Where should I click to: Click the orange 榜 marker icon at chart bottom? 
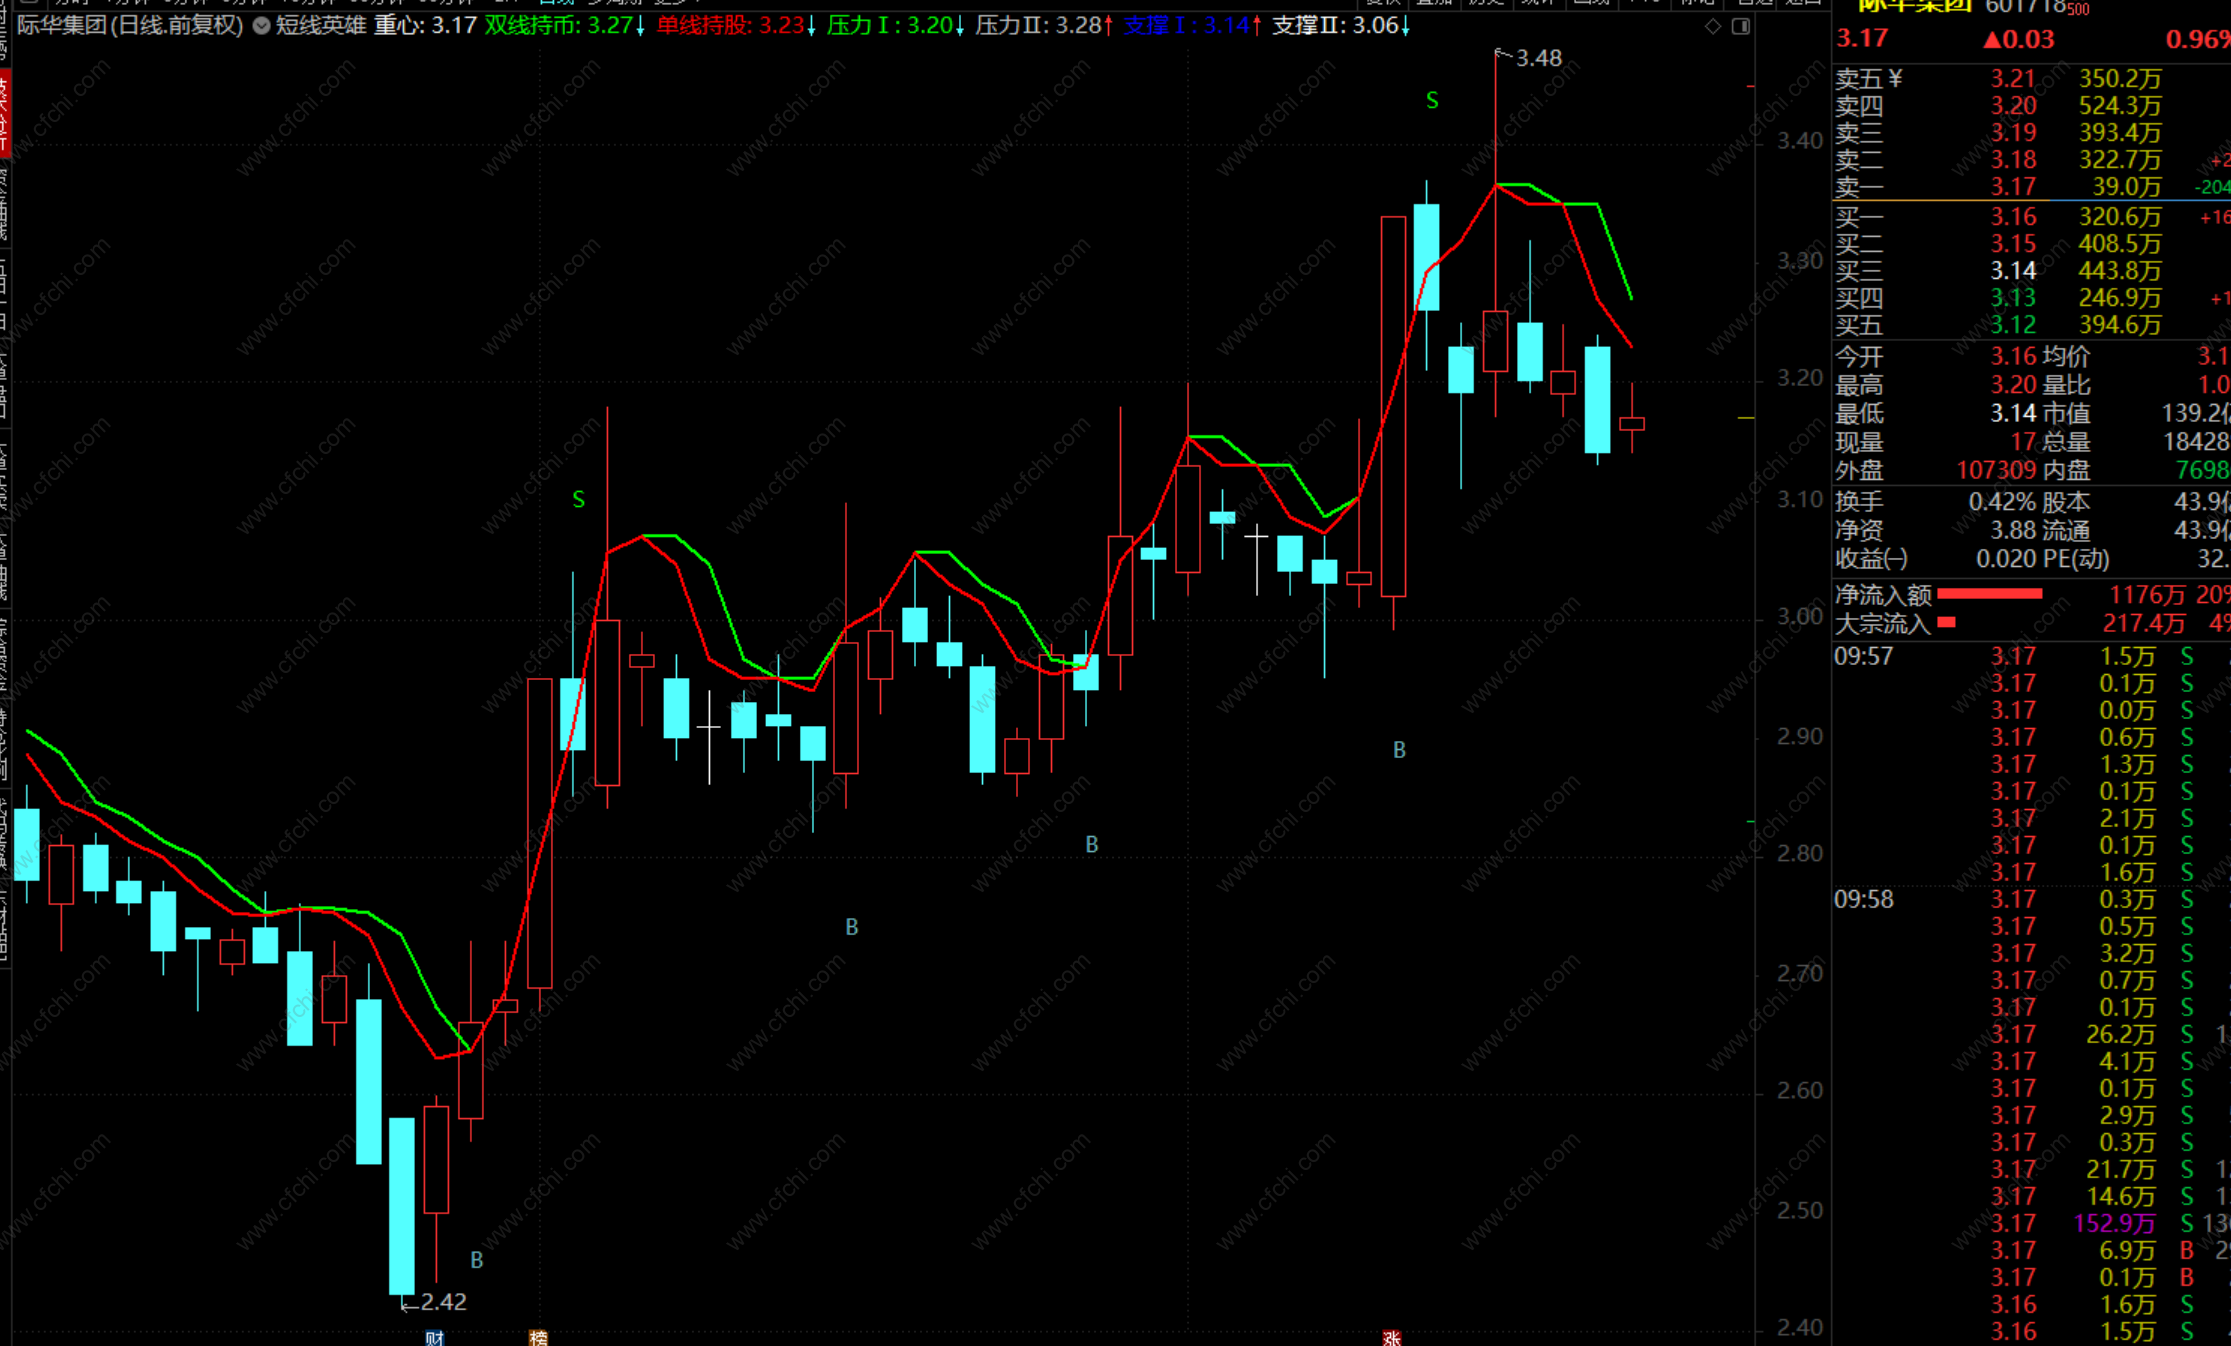(x=538, y=1338)
